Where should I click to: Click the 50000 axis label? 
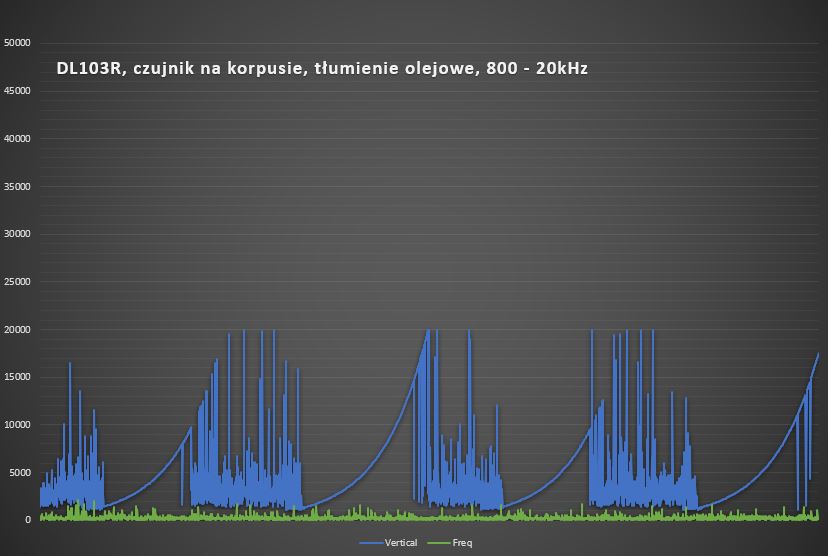[x=17, y=43]
